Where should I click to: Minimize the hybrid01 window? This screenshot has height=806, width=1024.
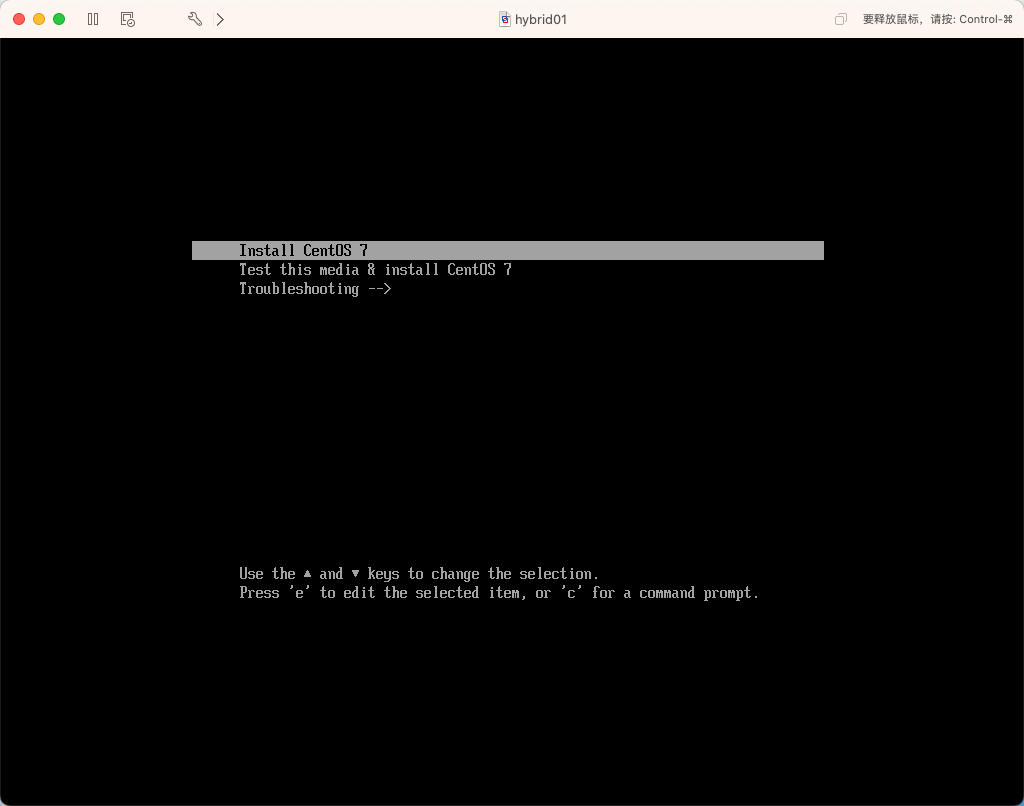click(39, 19)
